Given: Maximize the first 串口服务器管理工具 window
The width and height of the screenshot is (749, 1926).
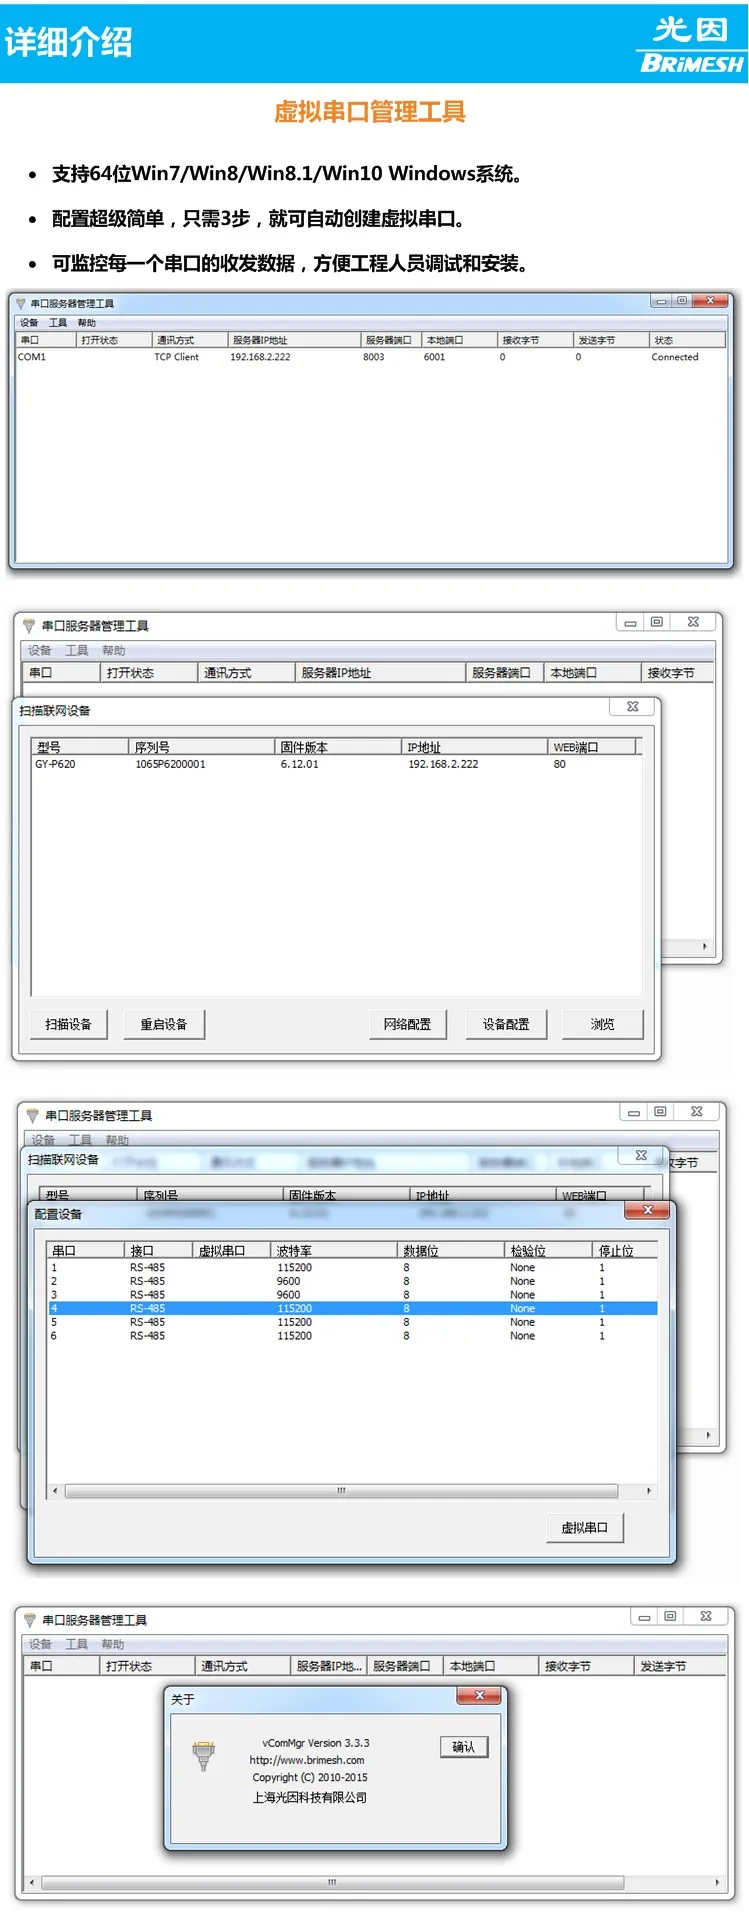Looking at the screenshot, I should point(681,300).
